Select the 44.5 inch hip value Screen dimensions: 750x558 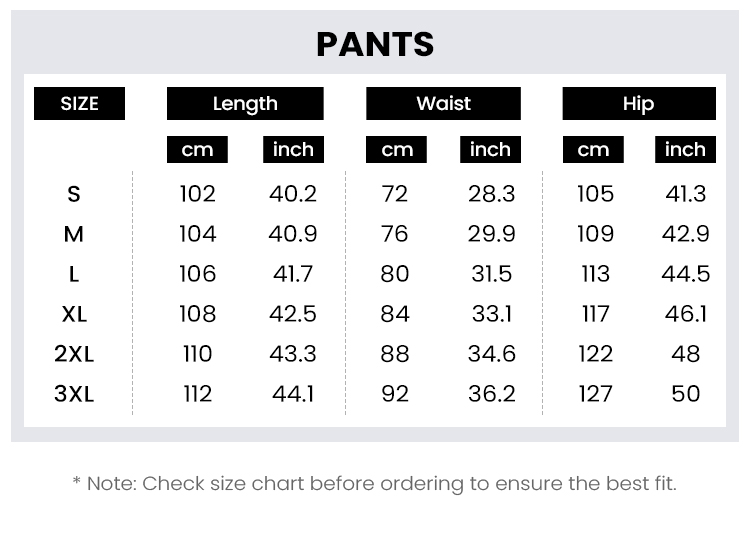coord(685,274)
